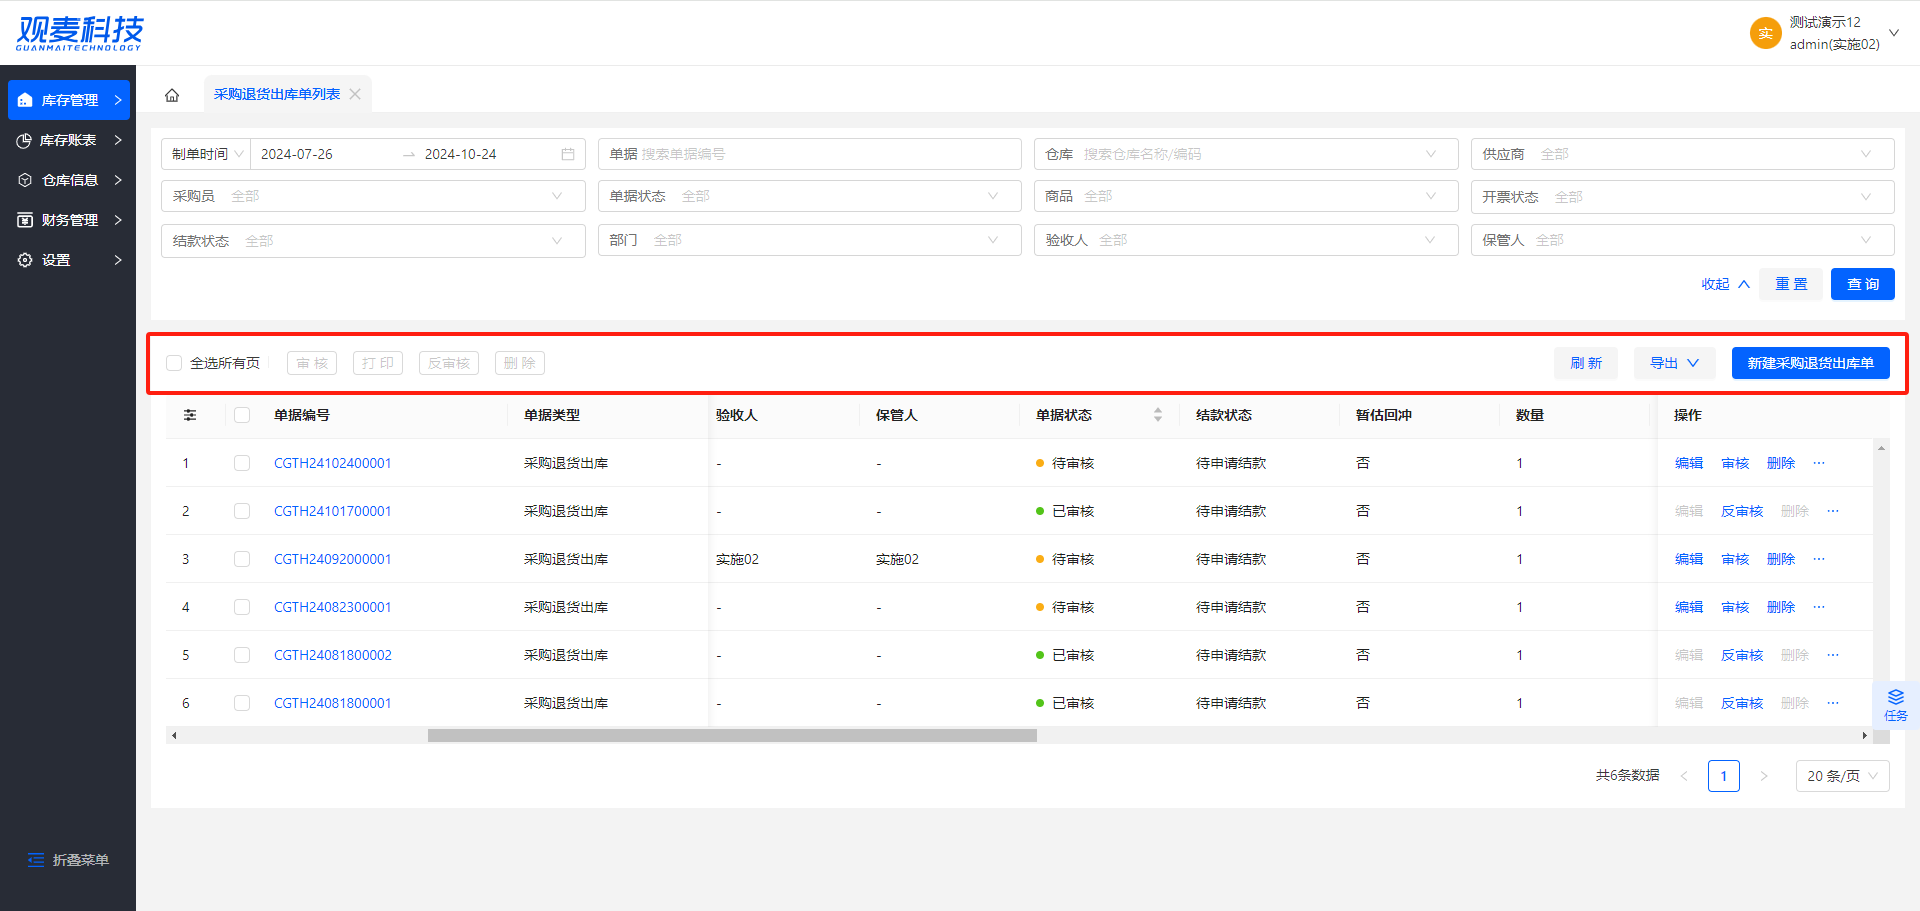Select checkbox for row CGTH24081800002
1920x911 pixels.
[242, 655]
